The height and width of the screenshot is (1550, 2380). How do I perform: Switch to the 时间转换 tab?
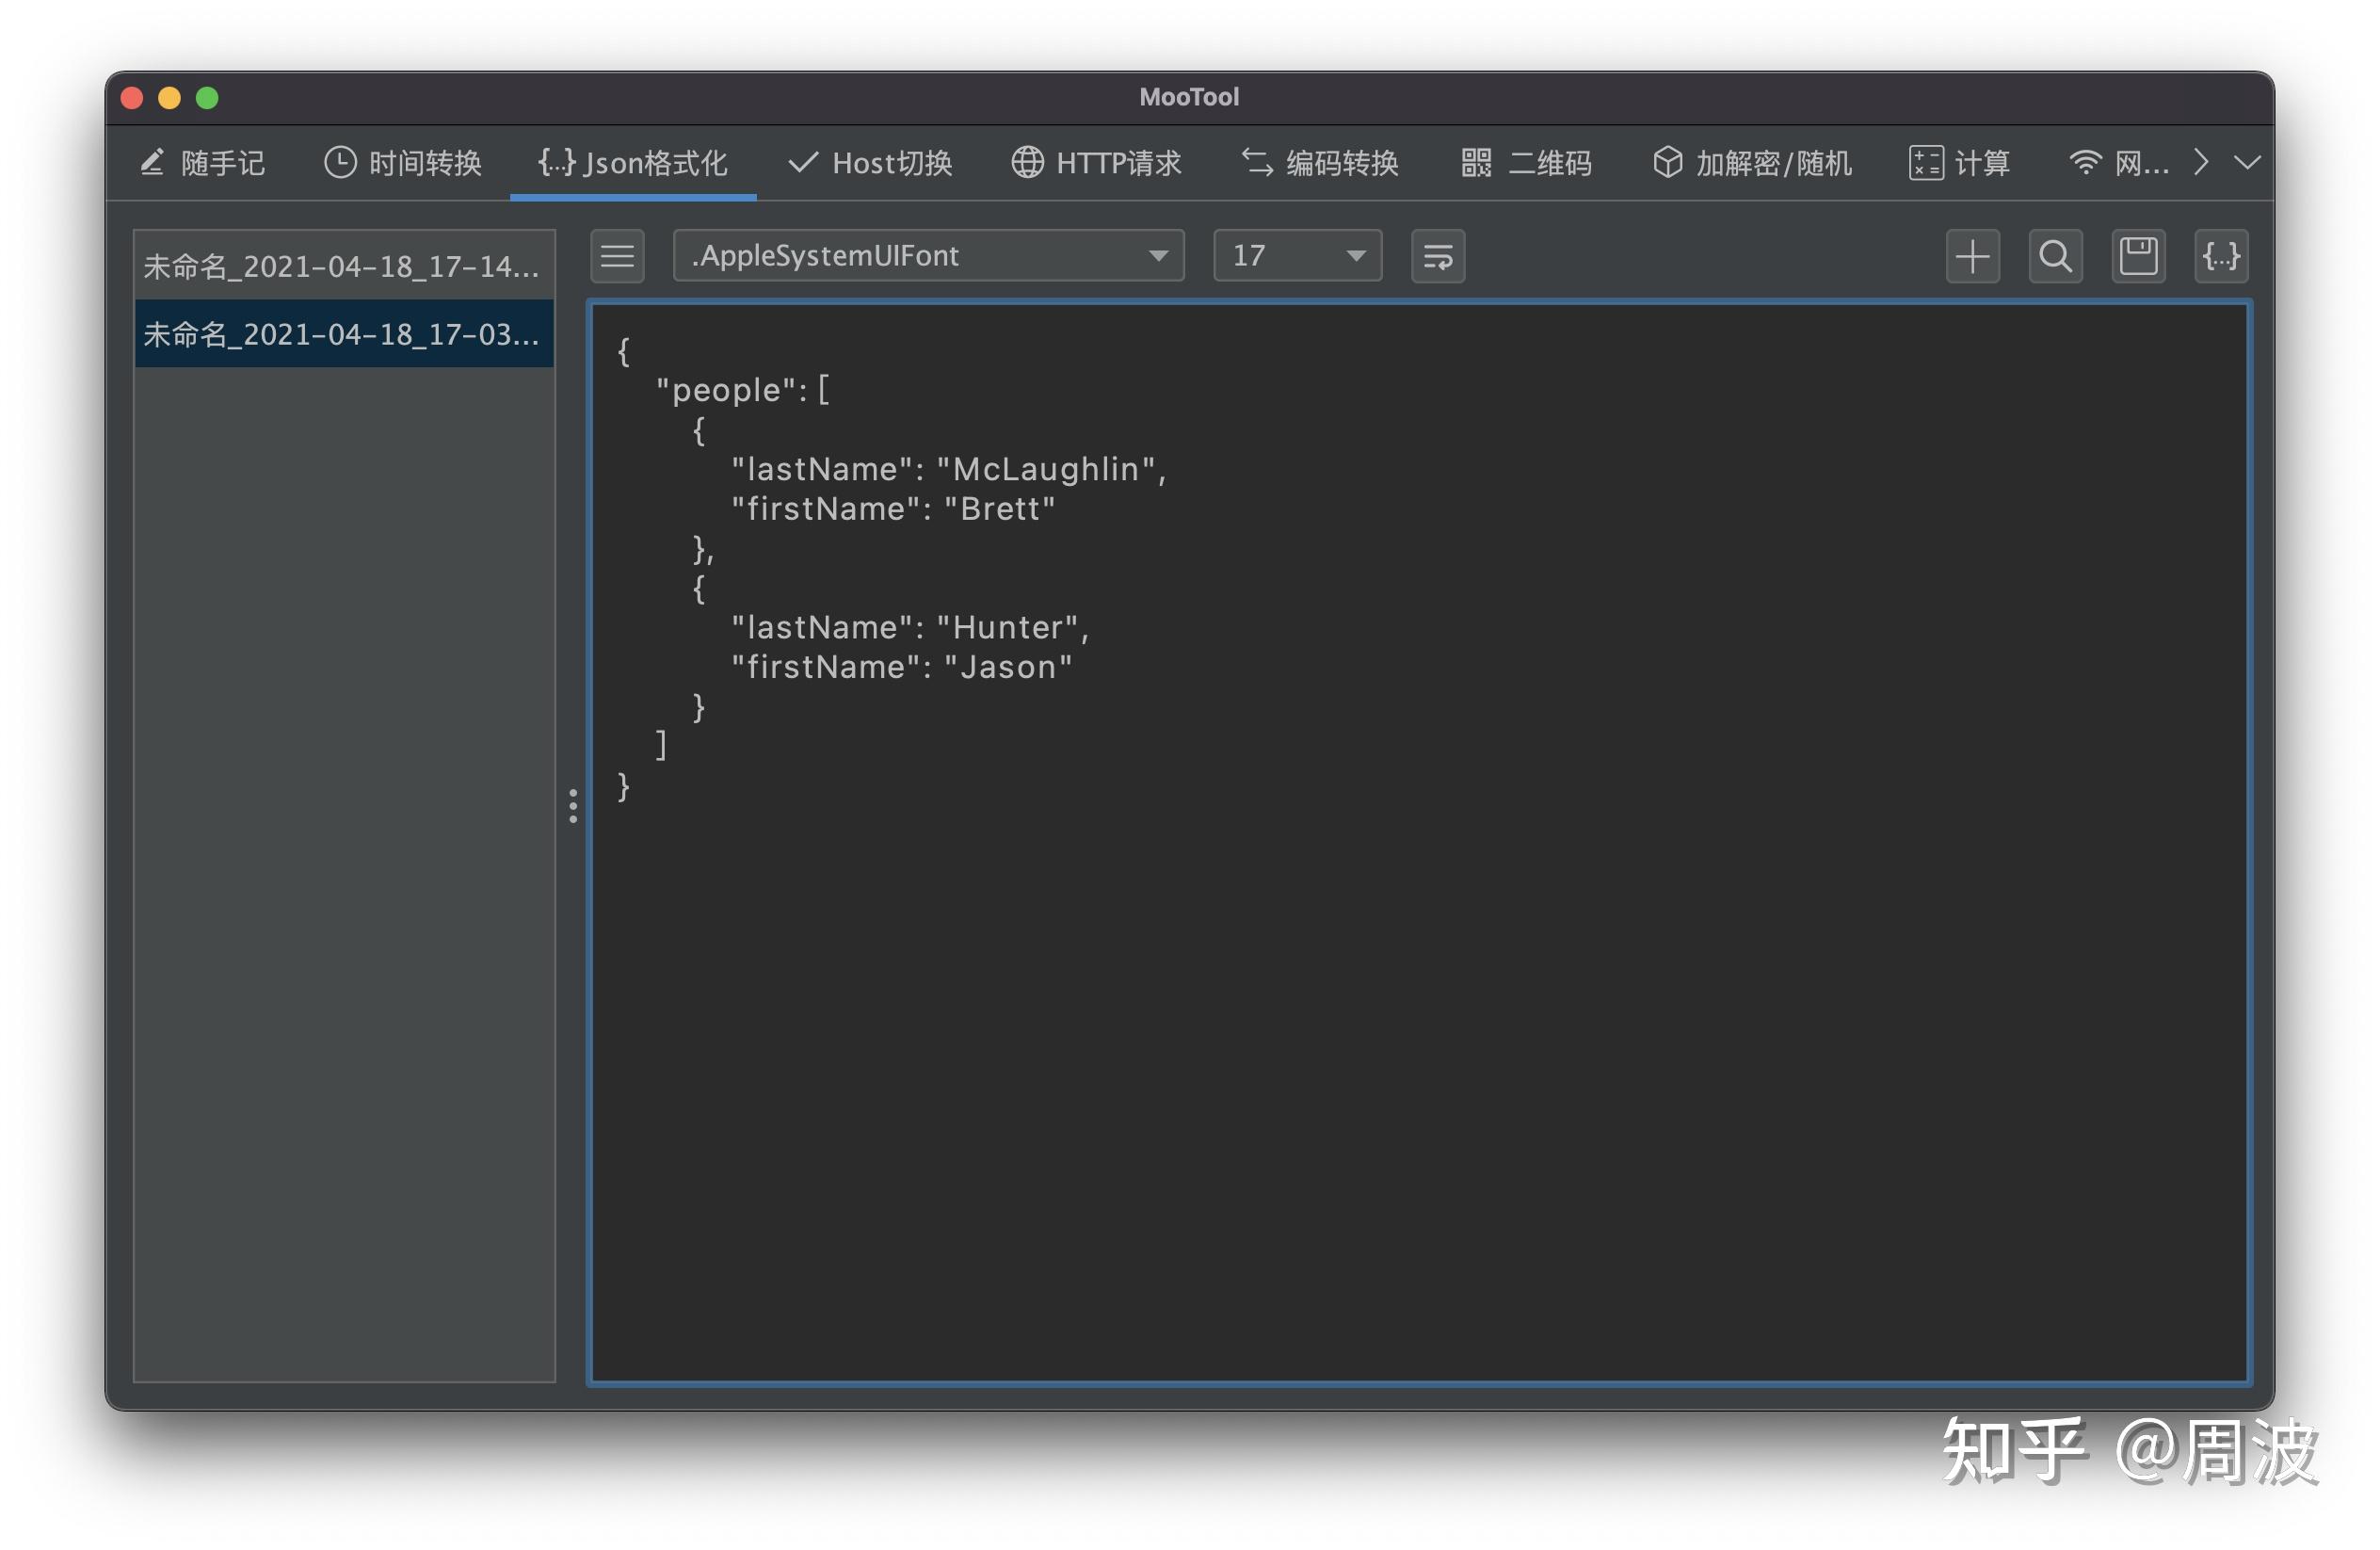(401, 163)
